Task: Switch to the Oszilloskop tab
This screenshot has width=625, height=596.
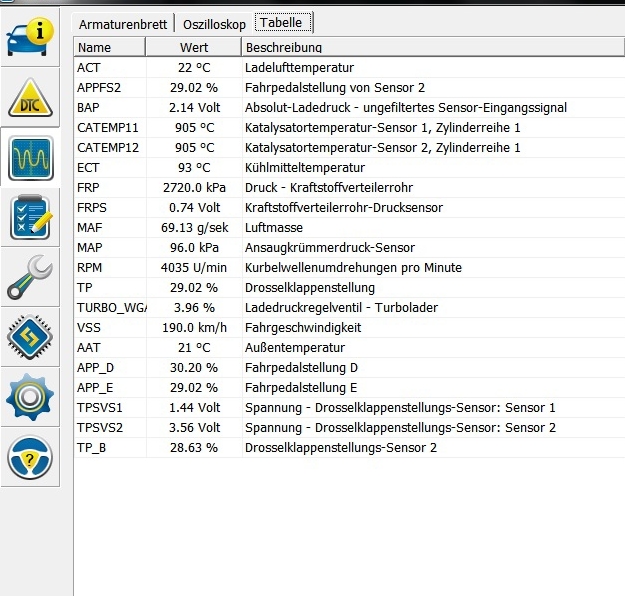Action: point(213,23)
